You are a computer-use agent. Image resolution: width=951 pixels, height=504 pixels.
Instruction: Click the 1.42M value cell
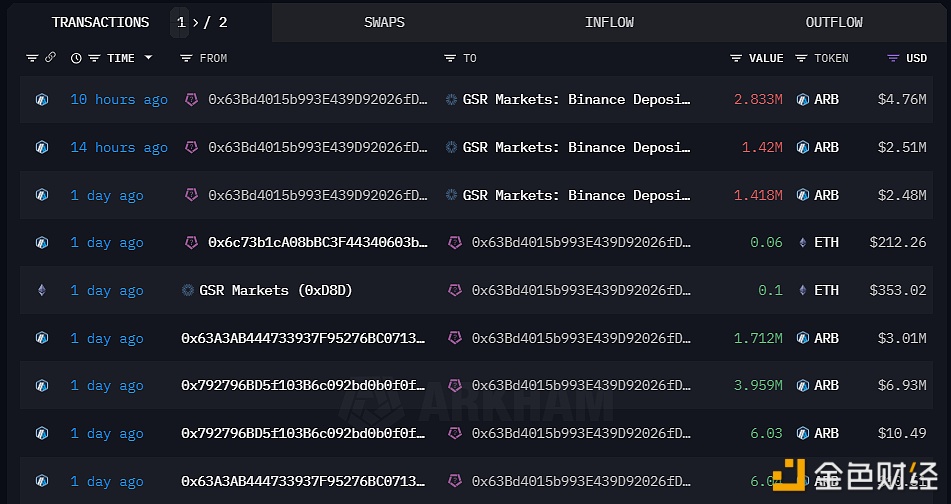coord(762,147)
